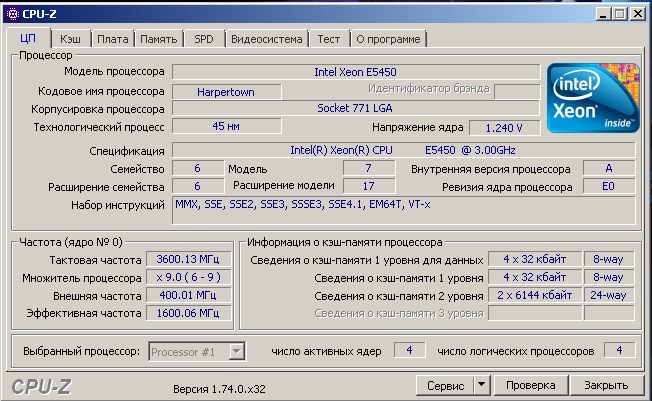Open the Плата tab
The height and width of the screenshot is (401, 652).
(x=113, y=39)
